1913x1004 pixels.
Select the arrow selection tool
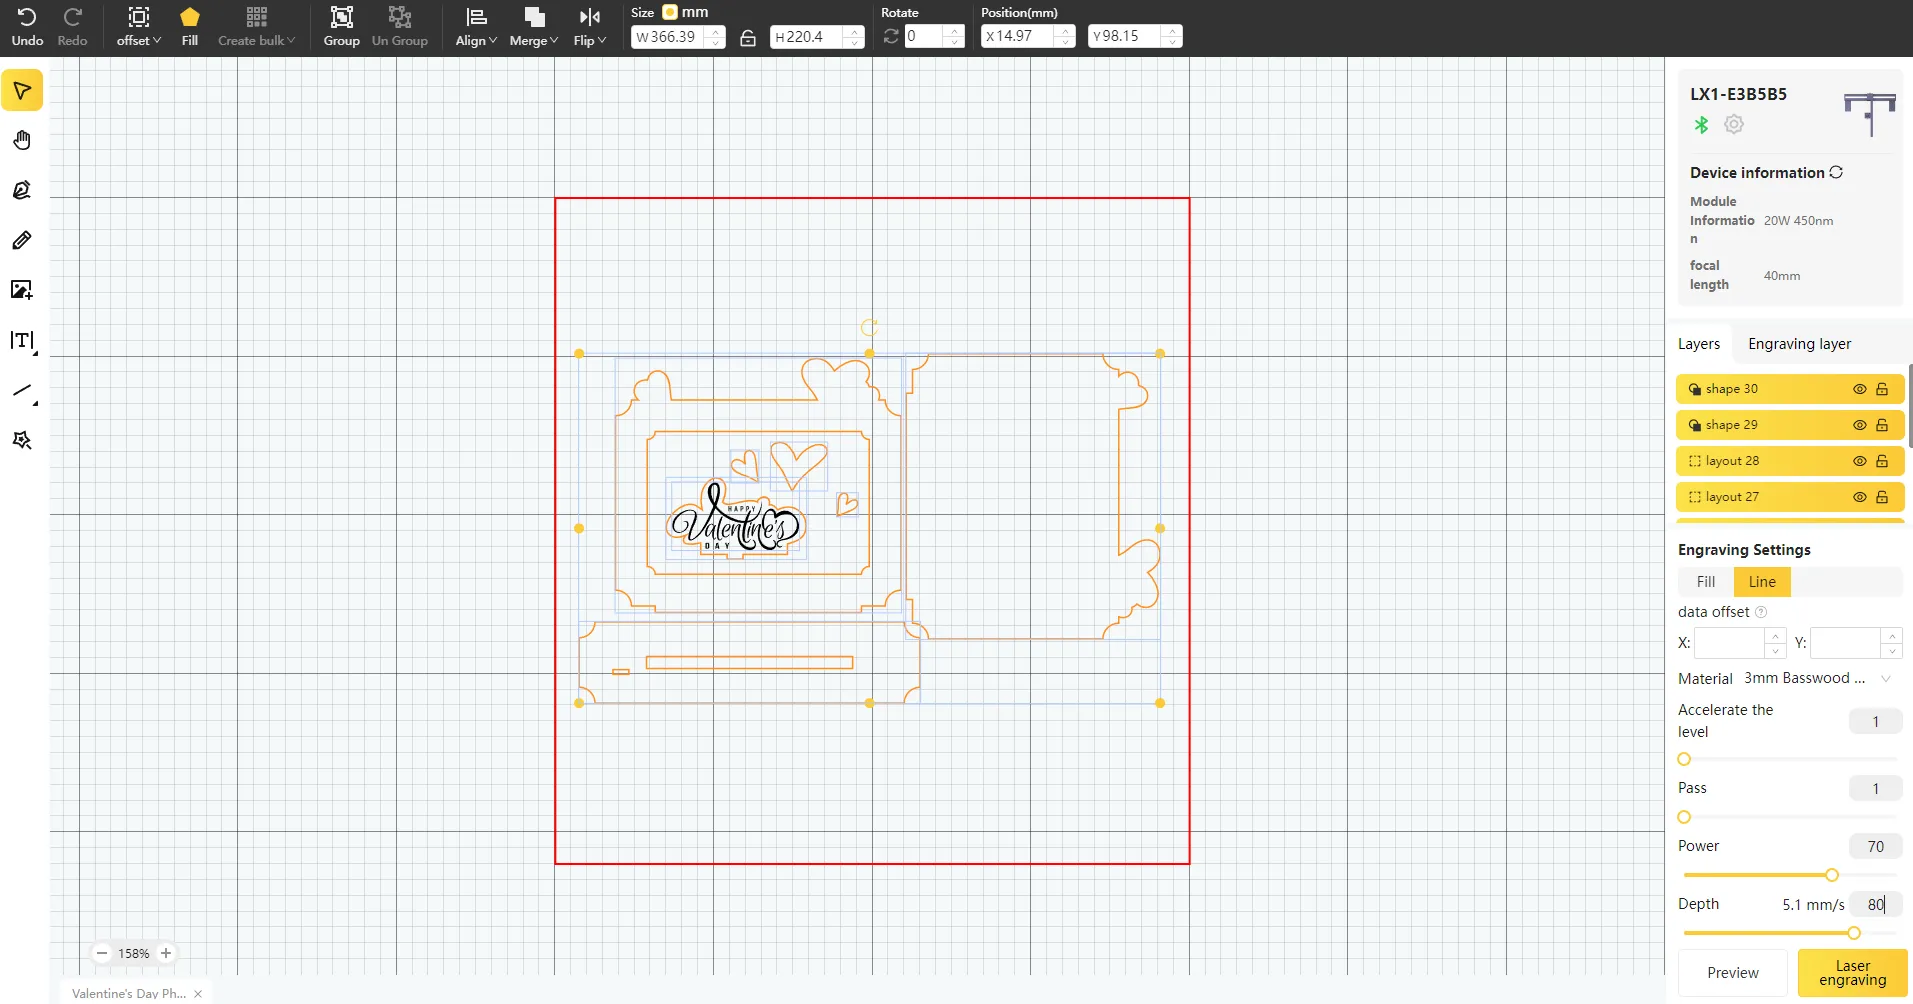pos(22,91)
